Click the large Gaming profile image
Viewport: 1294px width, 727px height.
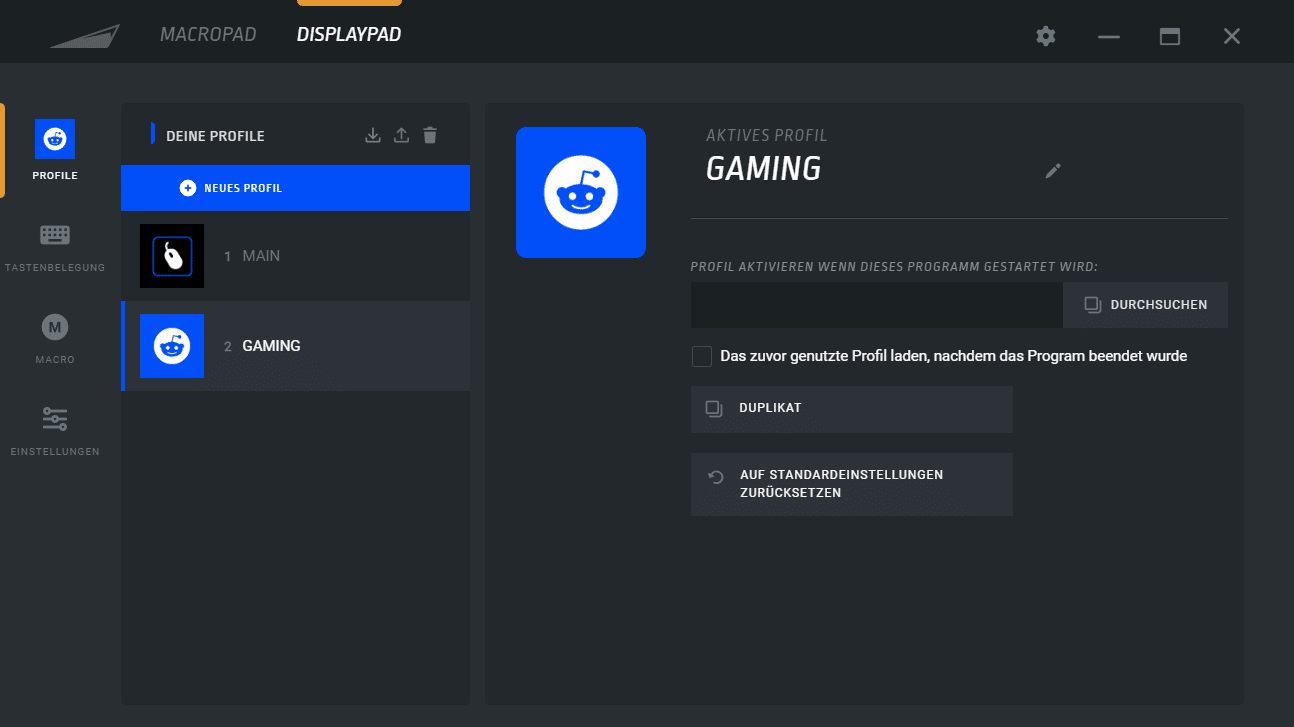581,192
